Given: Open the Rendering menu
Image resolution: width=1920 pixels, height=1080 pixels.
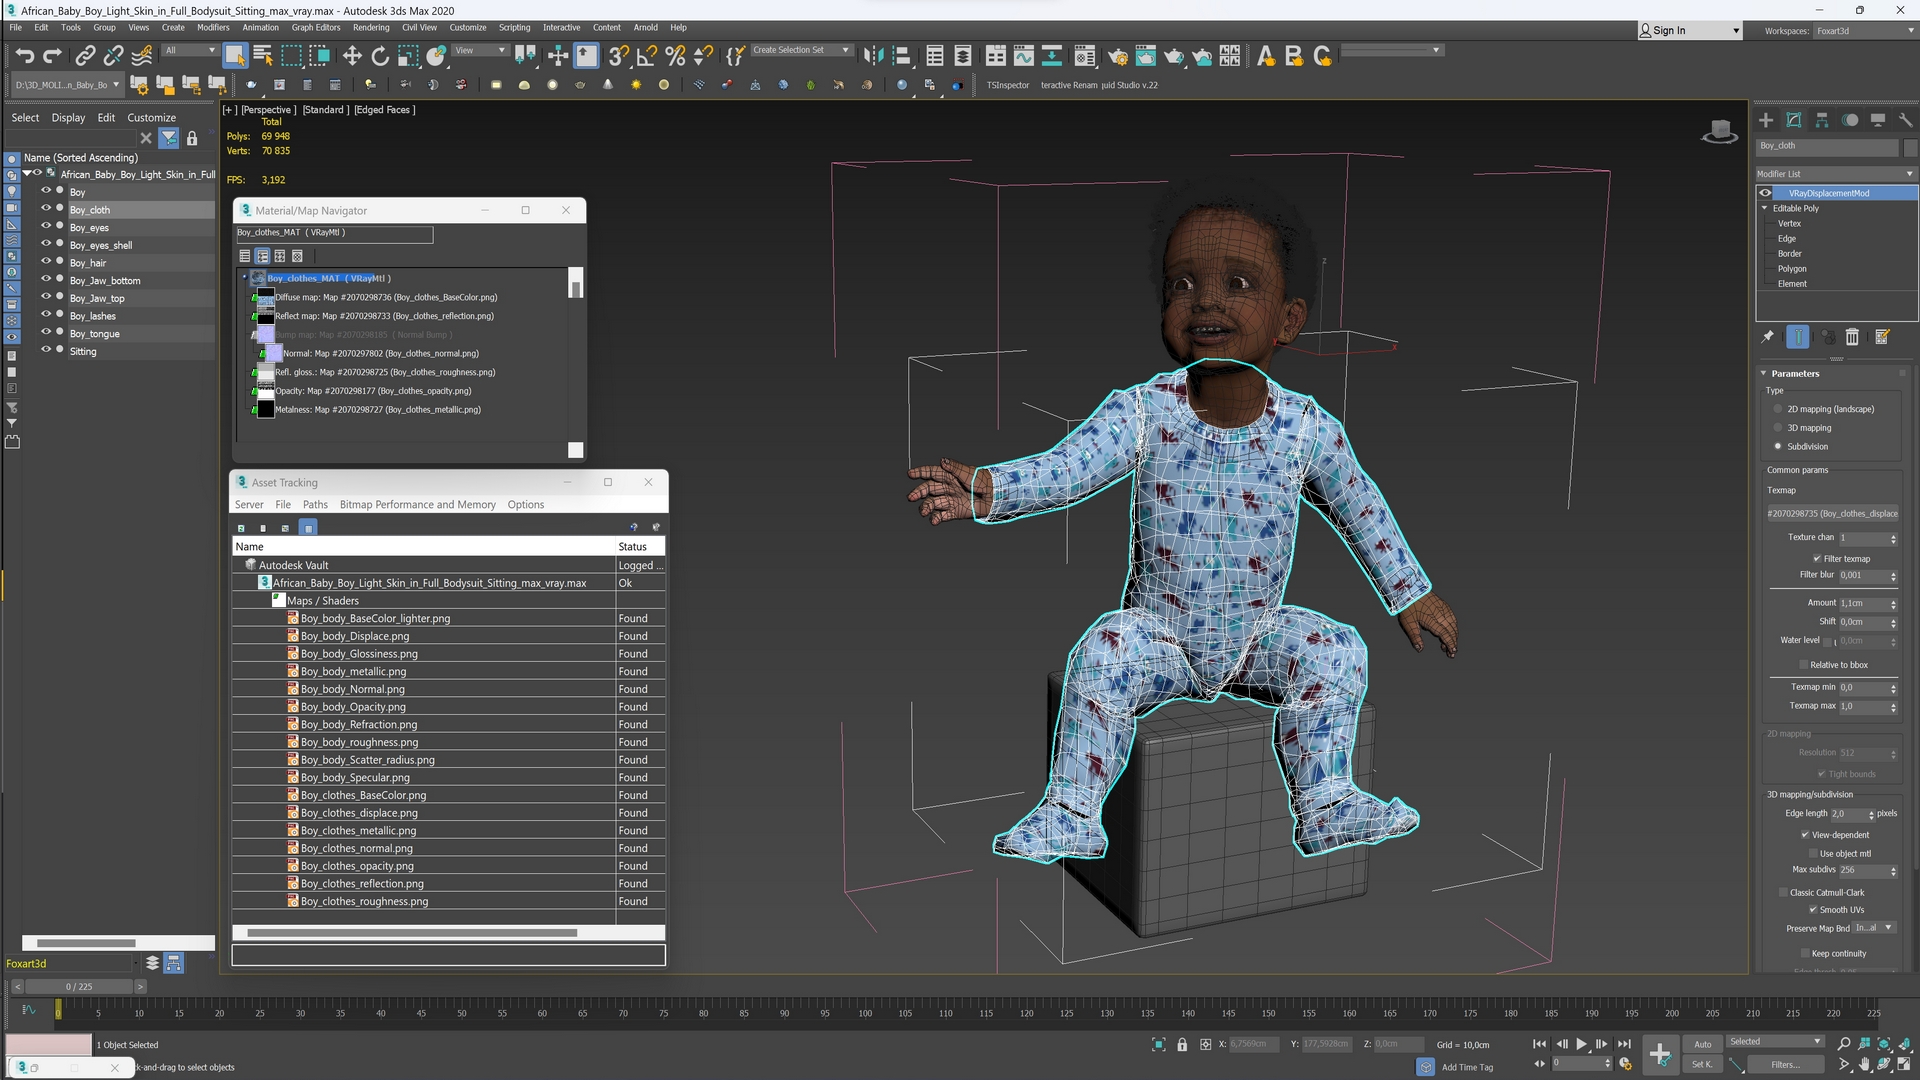Looking at the screenshot, I should pyautogui.click(x=371, y=28).
